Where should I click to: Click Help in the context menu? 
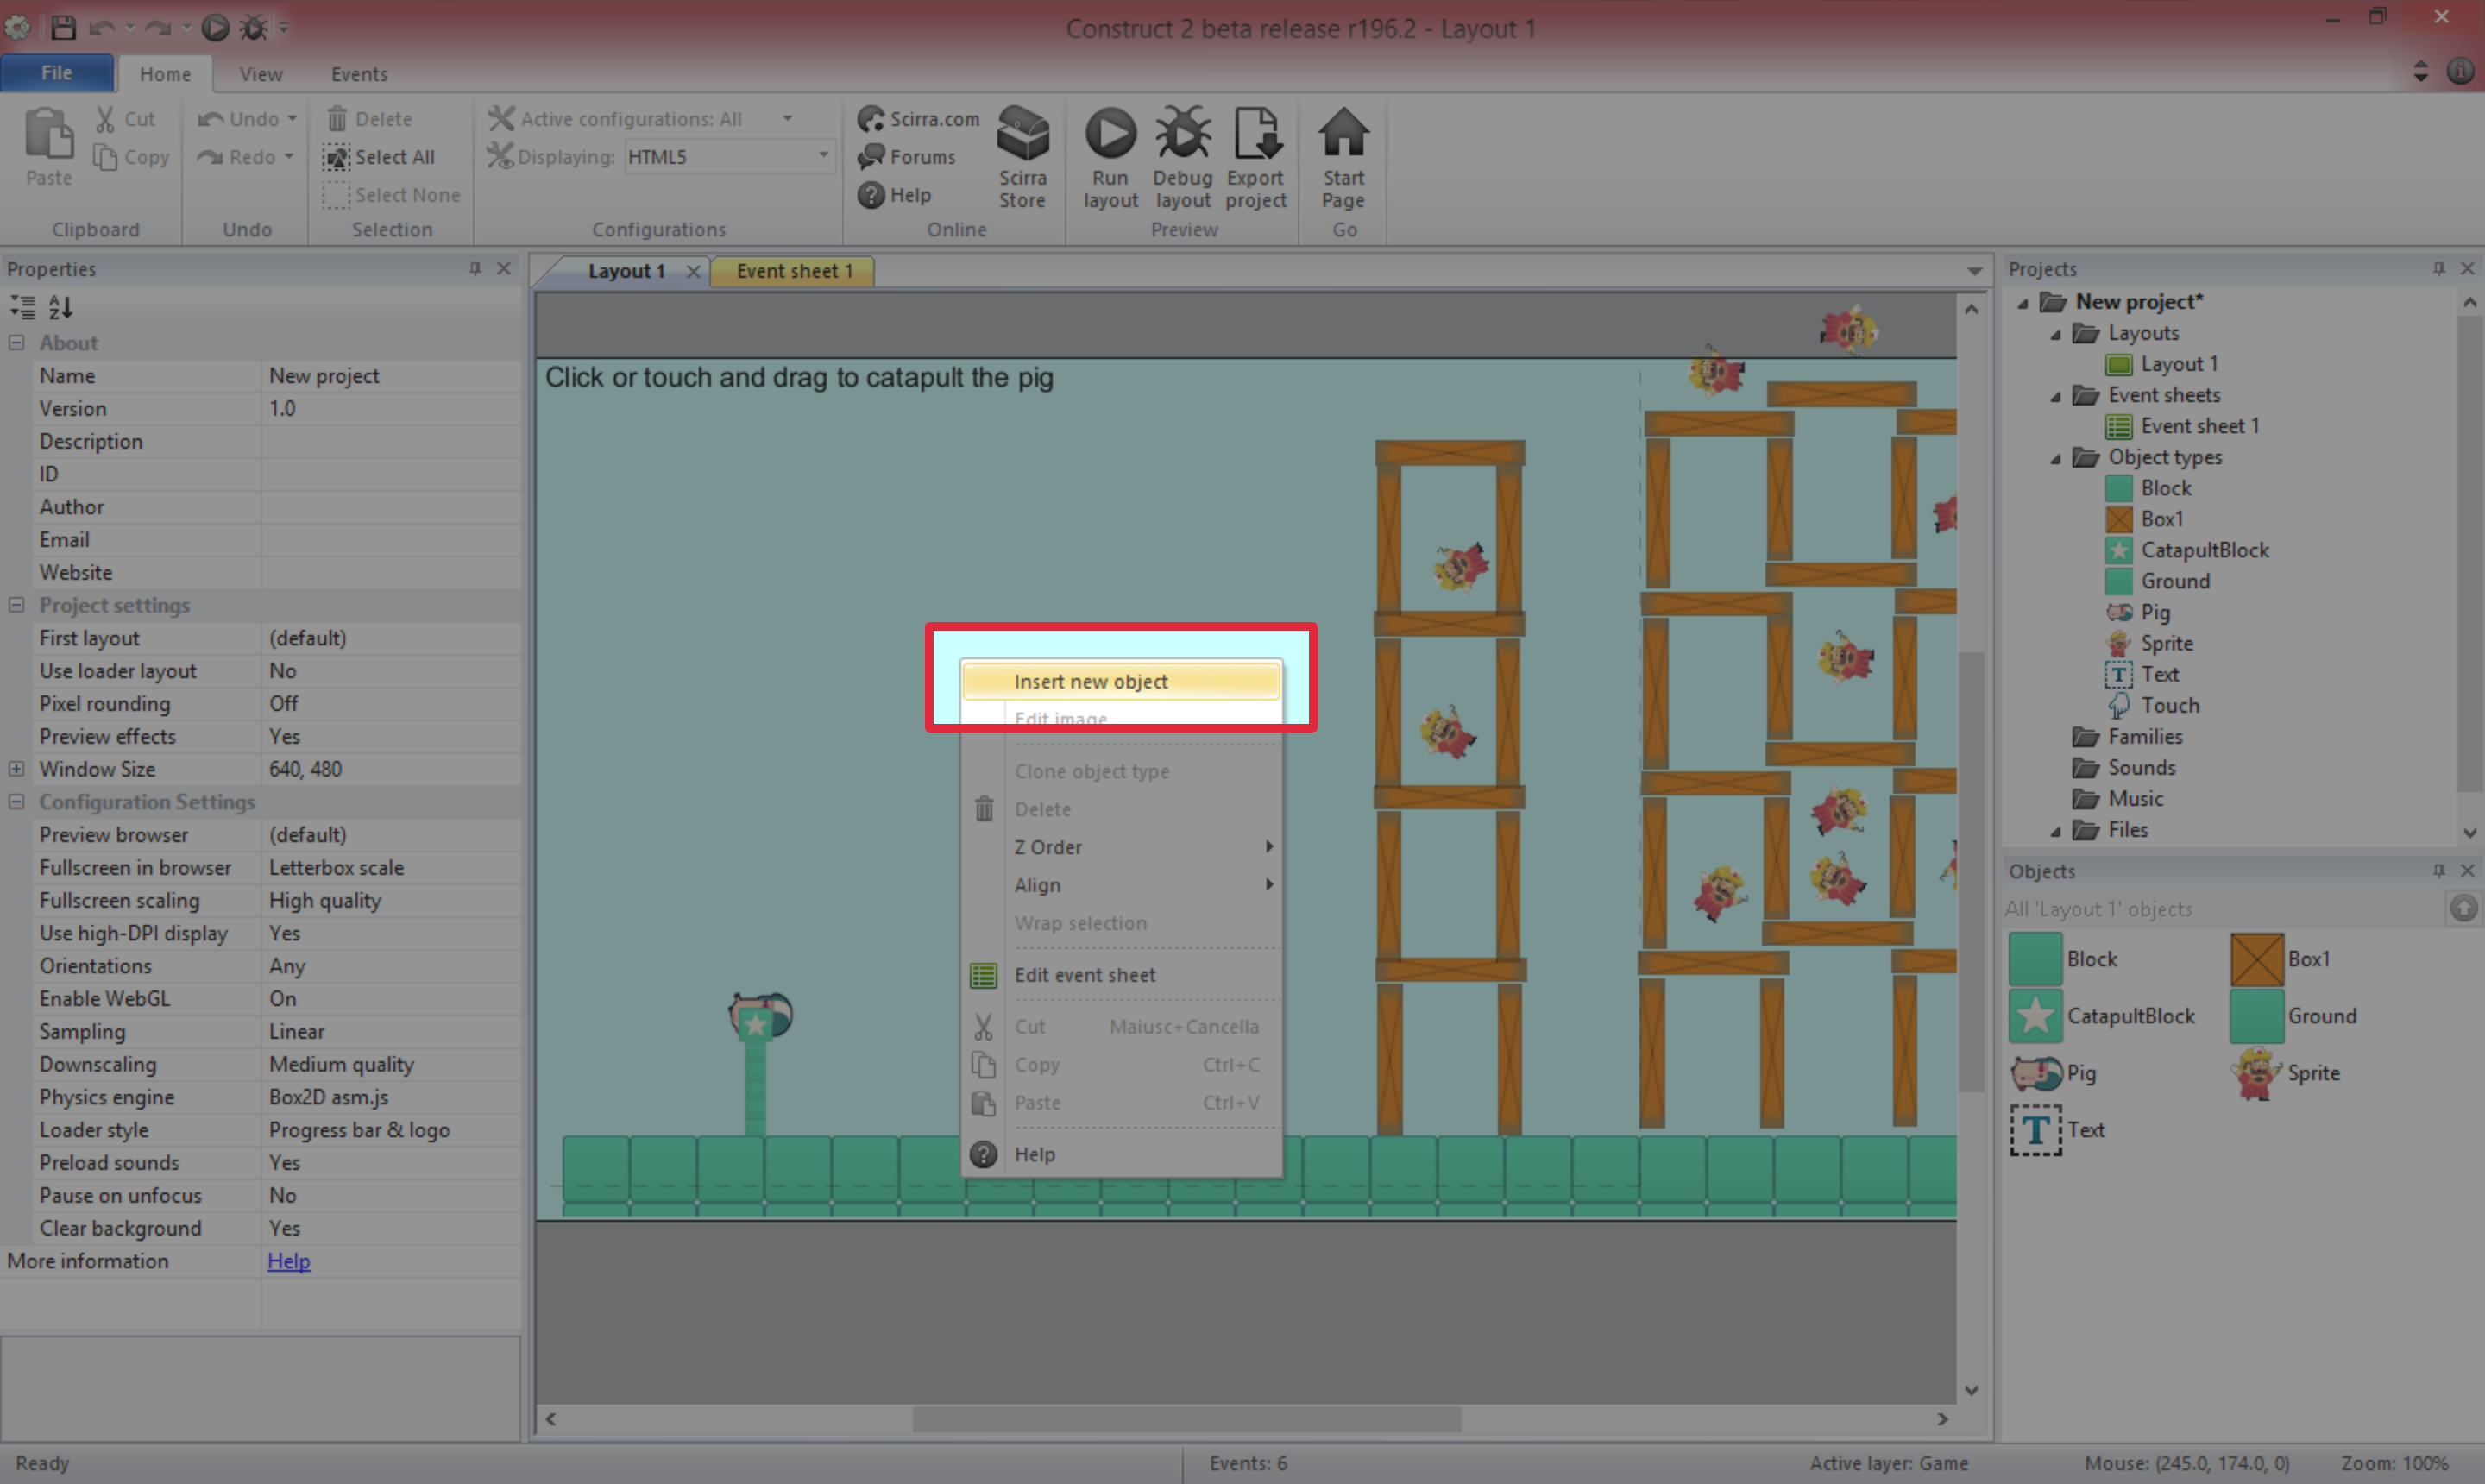pos(1121,1154)
